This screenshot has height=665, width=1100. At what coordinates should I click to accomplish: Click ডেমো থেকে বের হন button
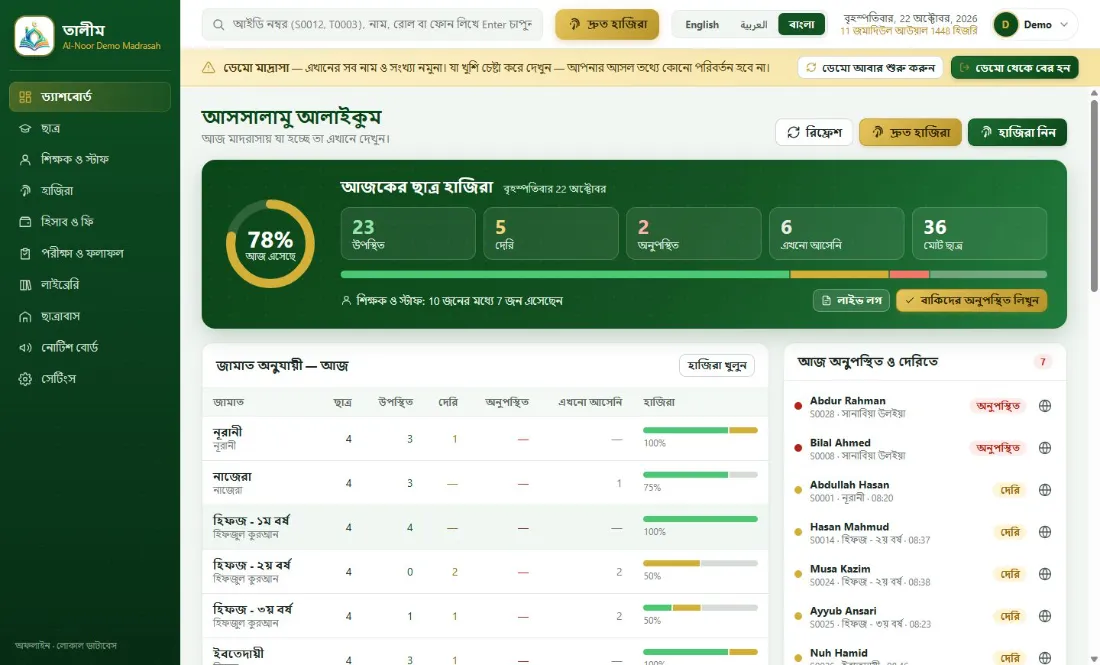coord(1014,67)
